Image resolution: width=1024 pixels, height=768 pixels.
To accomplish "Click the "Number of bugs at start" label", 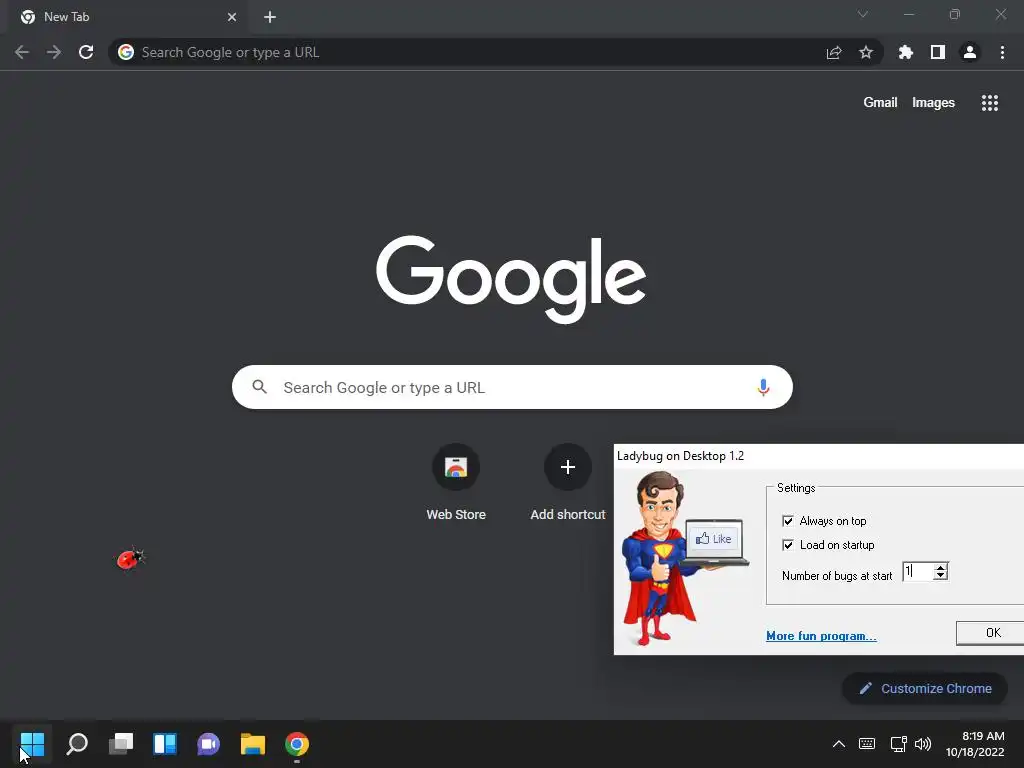I will pos(837,575).
